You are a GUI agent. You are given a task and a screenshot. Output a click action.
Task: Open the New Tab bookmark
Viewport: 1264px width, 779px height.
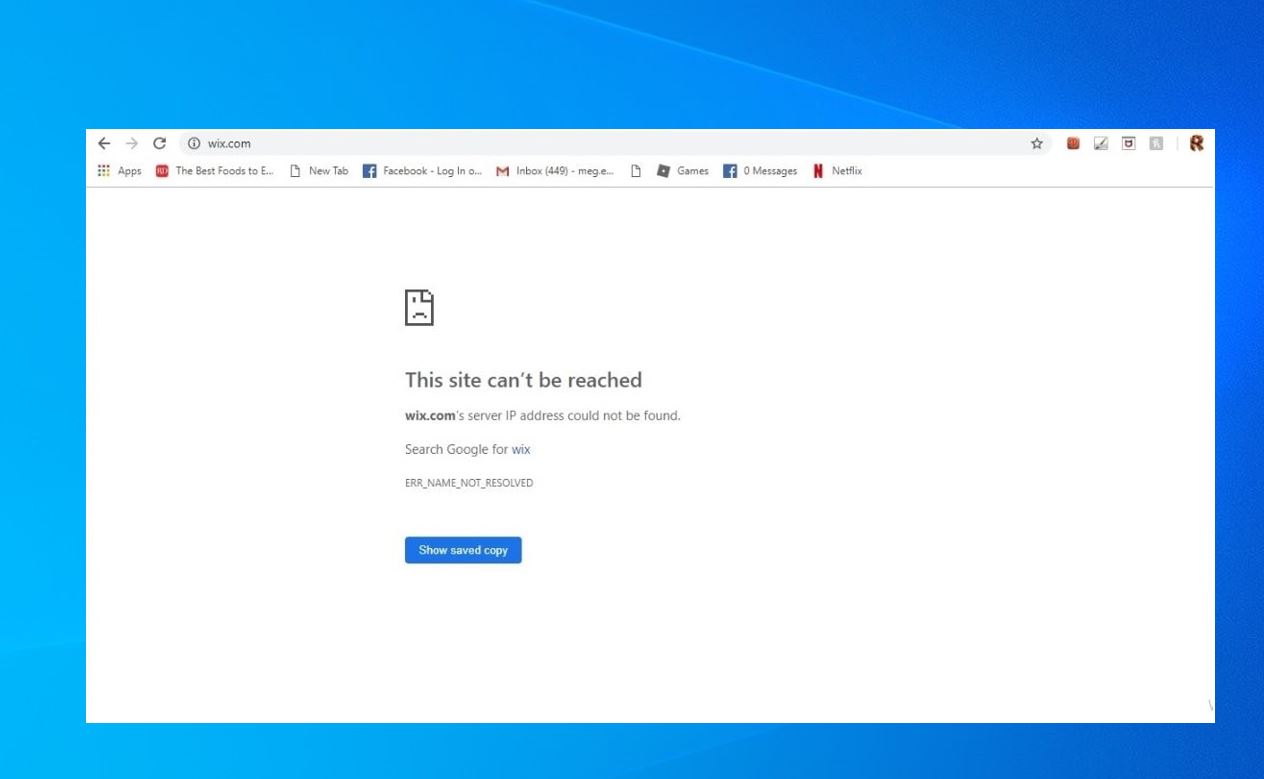coord(319,171)
